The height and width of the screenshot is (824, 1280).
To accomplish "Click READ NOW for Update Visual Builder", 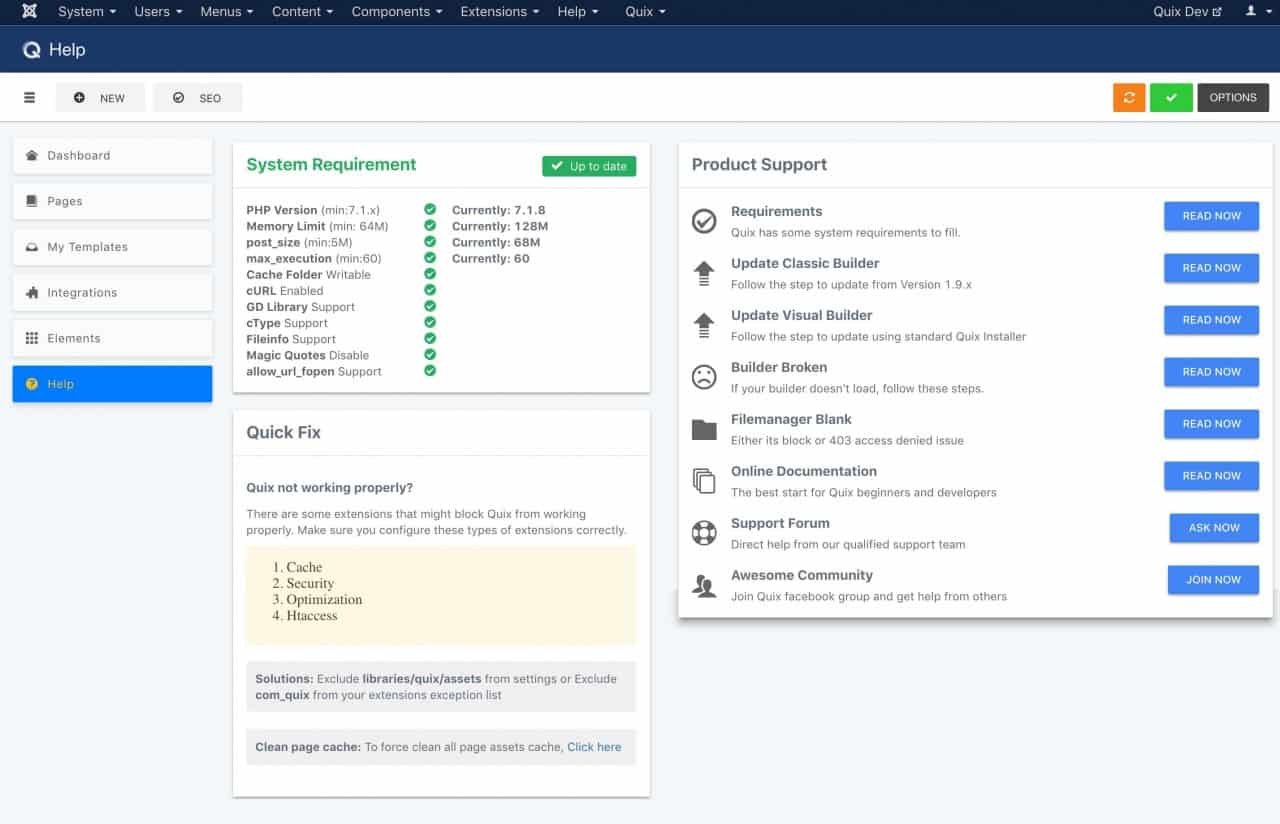I will pyautogui.click(x=1211, y=320).
